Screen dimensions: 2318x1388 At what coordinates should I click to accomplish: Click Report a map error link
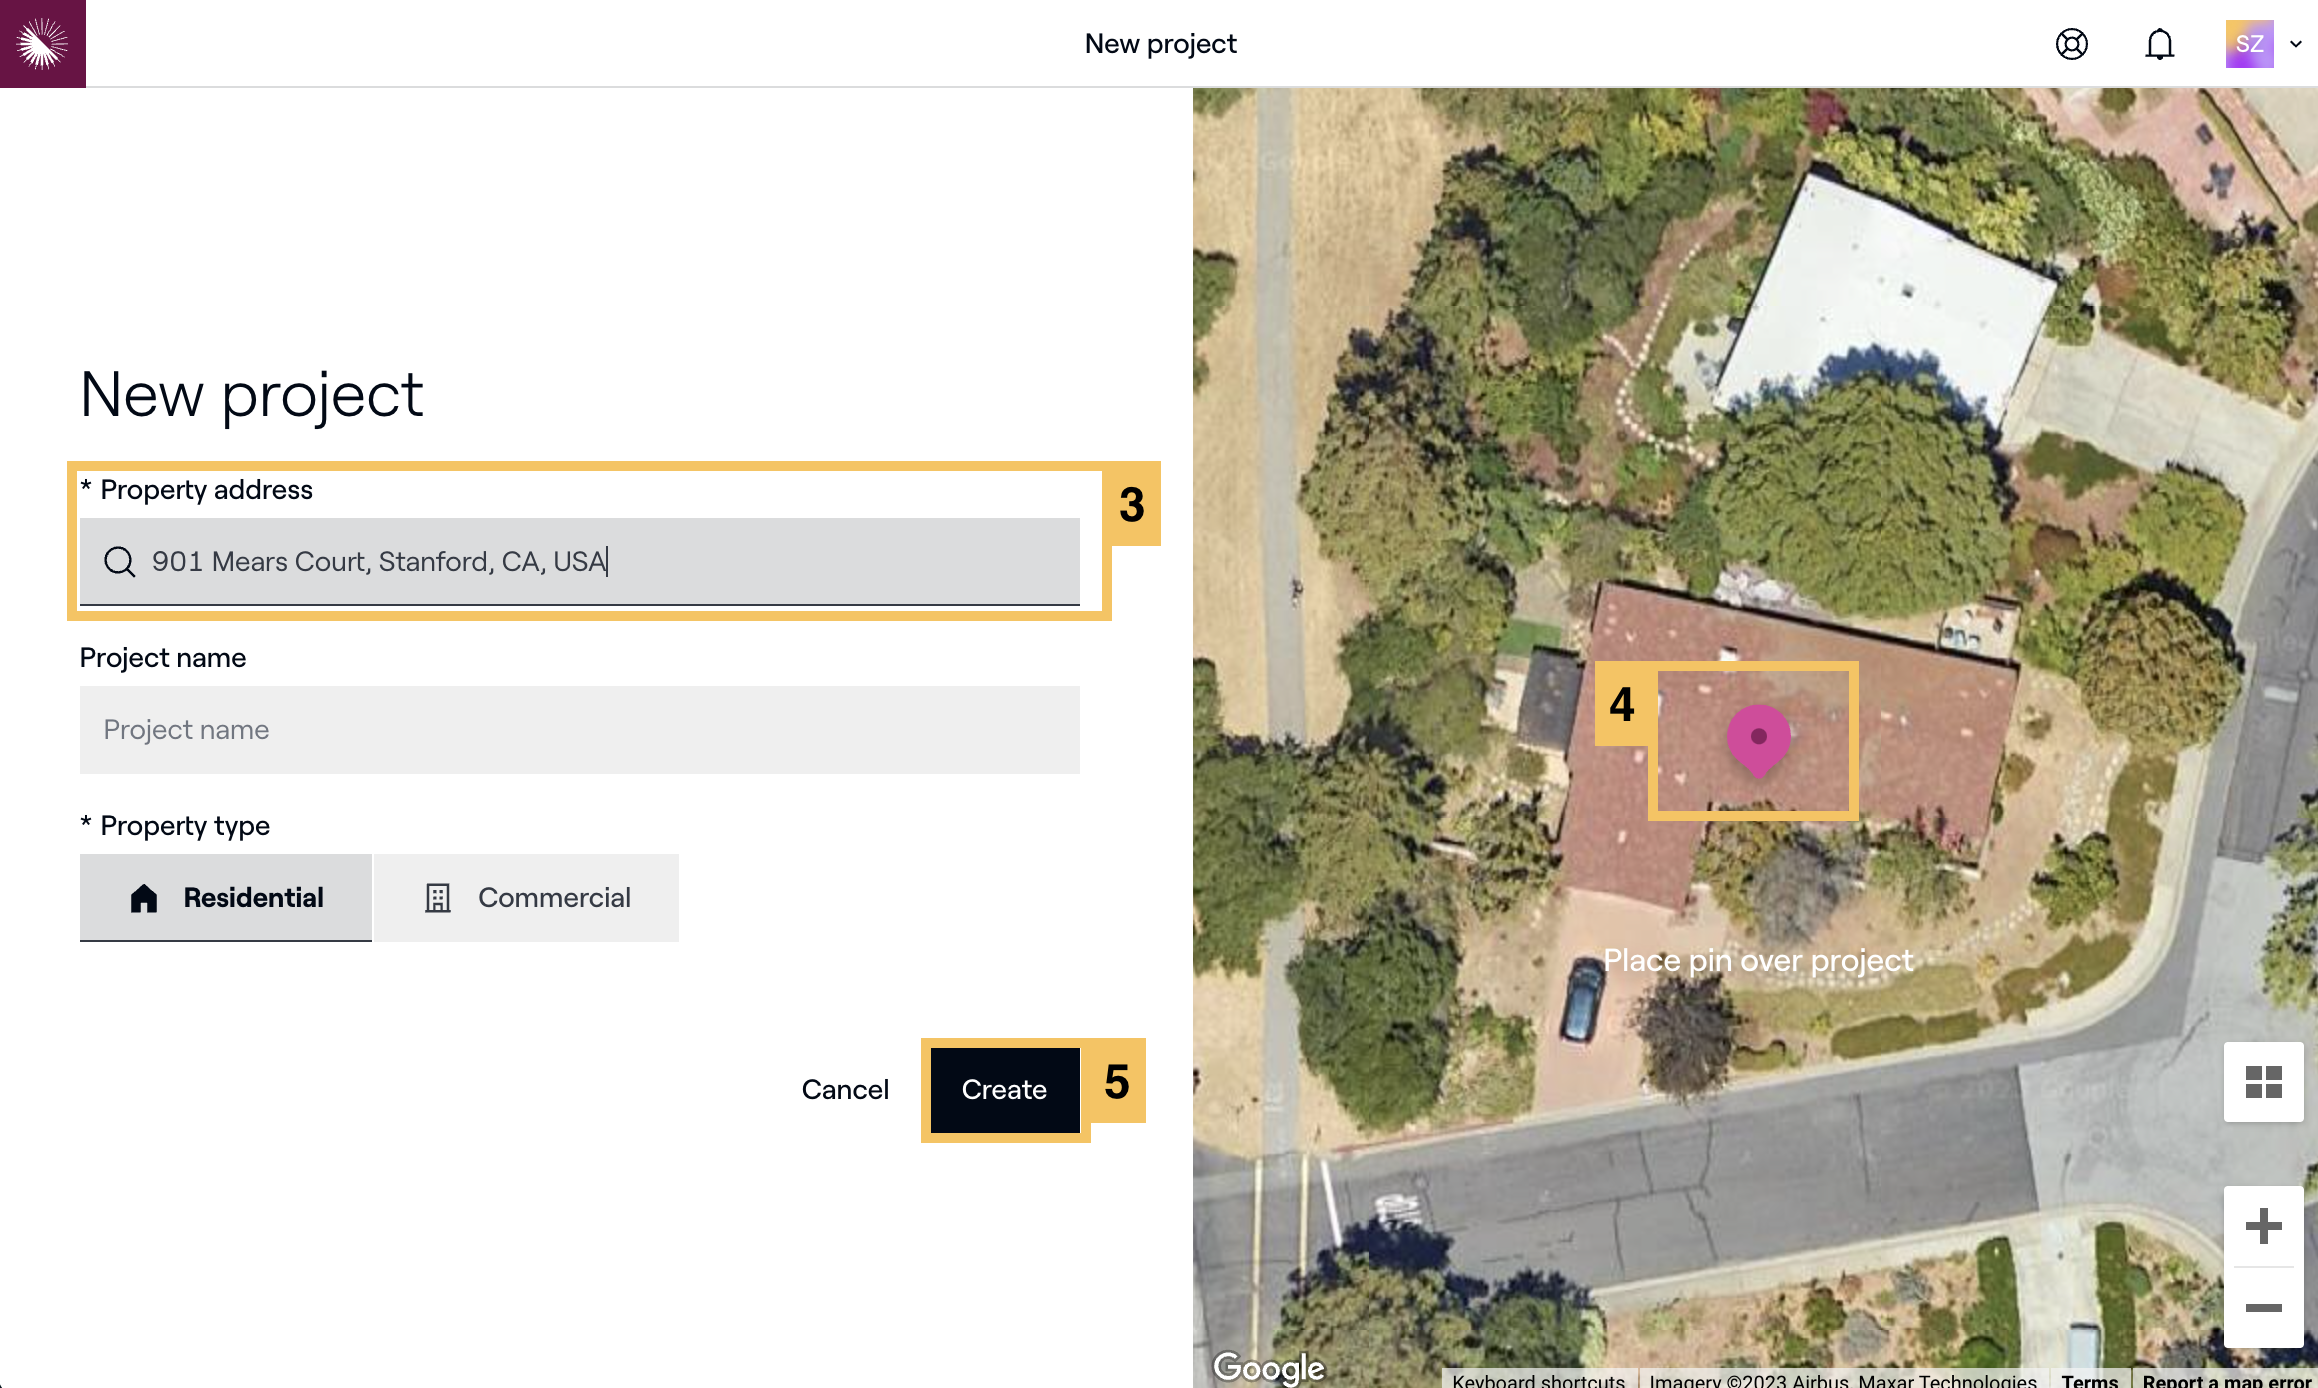[x=2226, y=1380]
